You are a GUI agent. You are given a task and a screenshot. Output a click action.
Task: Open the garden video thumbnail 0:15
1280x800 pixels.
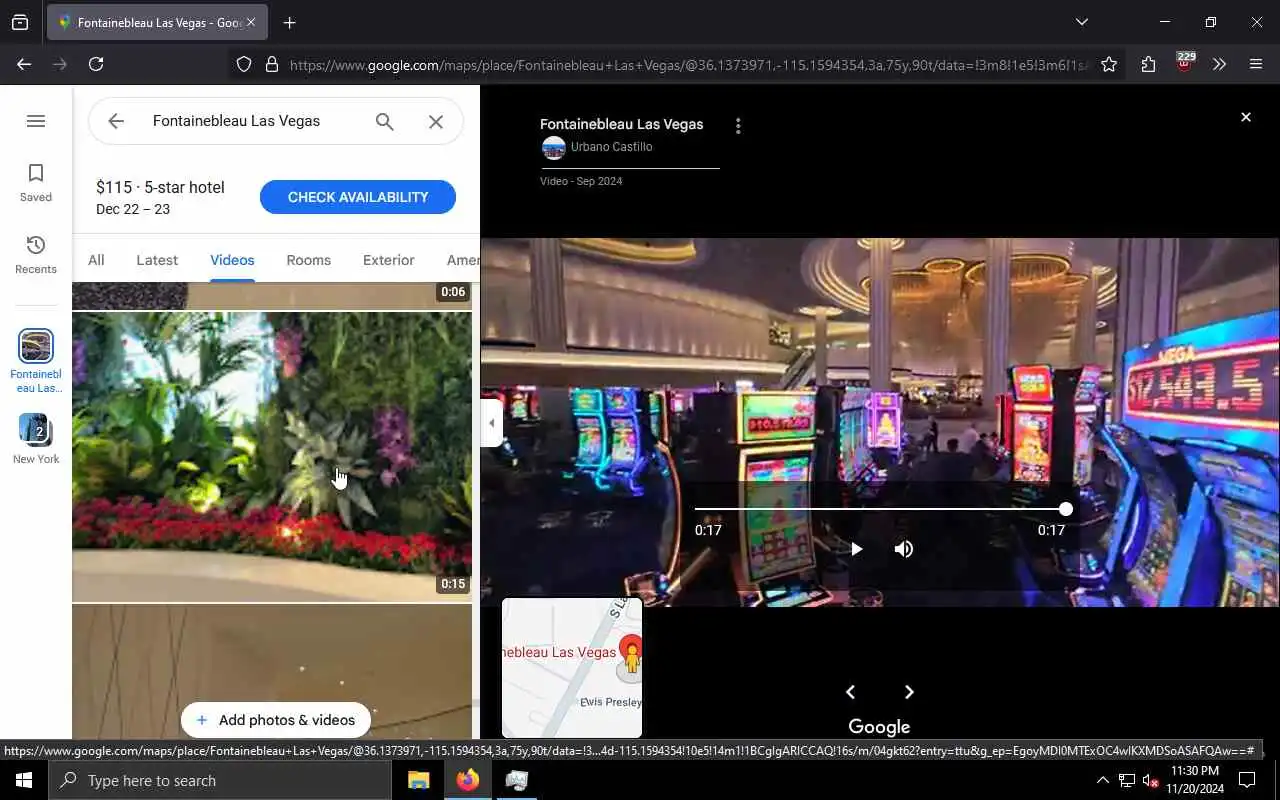pyautogui.click(x=272, y=457)
